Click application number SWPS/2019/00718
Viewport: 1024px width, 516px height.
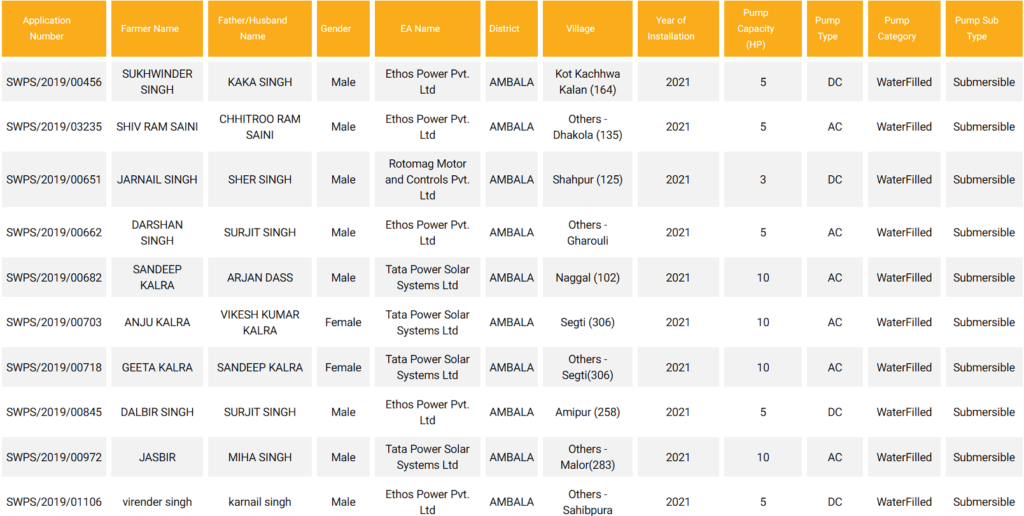click(x=54, y=368)
